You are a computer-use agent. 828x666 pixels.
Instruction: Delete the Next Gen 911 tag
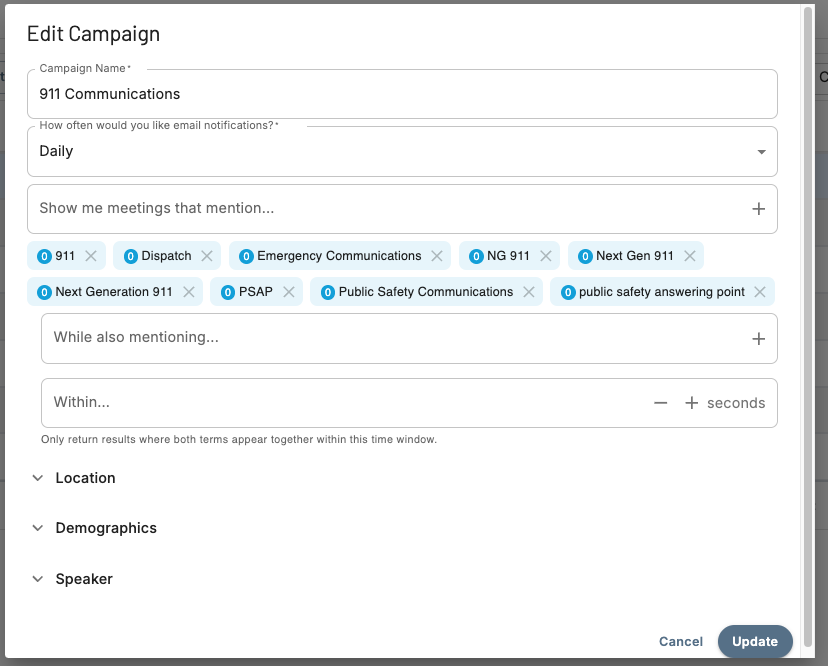pos(690,256)
